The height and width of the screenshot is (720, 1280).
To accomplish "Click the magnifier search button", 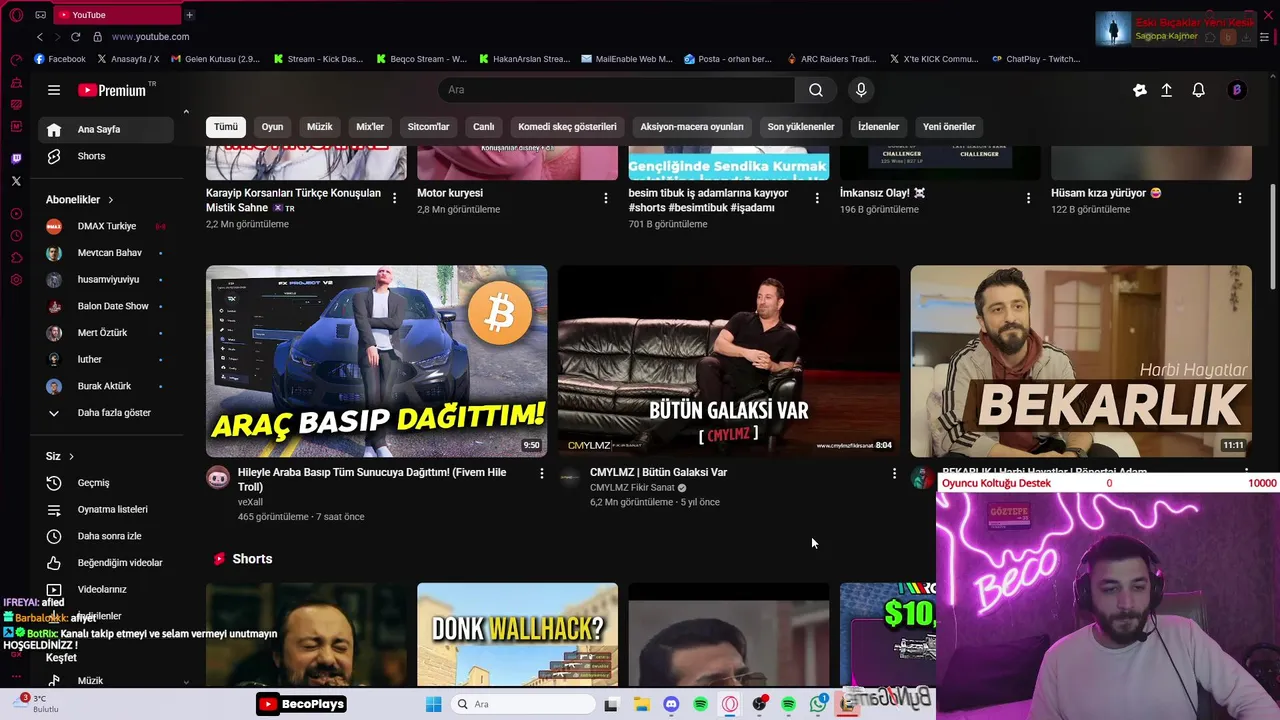I will (x=816, y=90).
